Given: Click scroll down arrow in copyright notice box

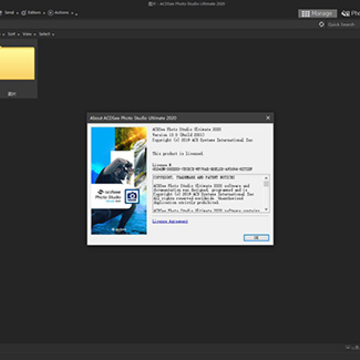Looking at the screenshot, I should pyautogui.click(x=266, y=209).
